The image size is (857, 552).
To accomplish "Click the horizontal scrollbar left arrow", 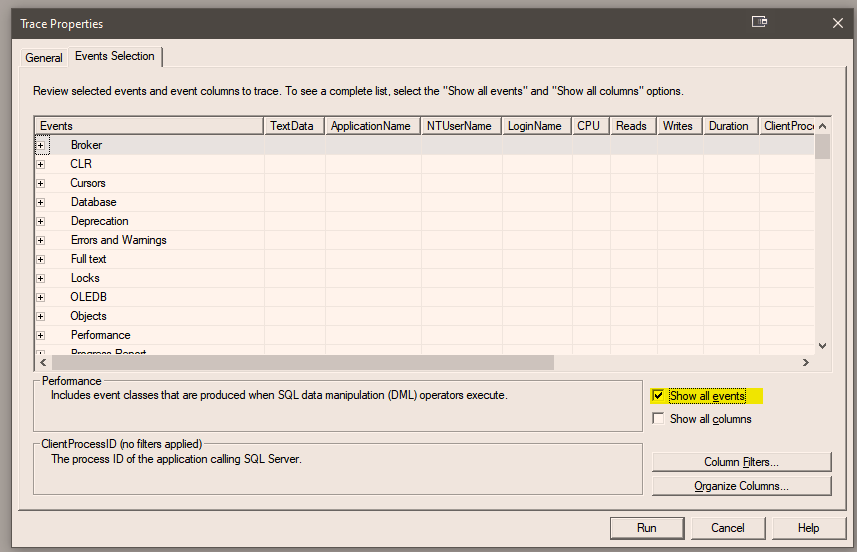I will coord(43,362).
